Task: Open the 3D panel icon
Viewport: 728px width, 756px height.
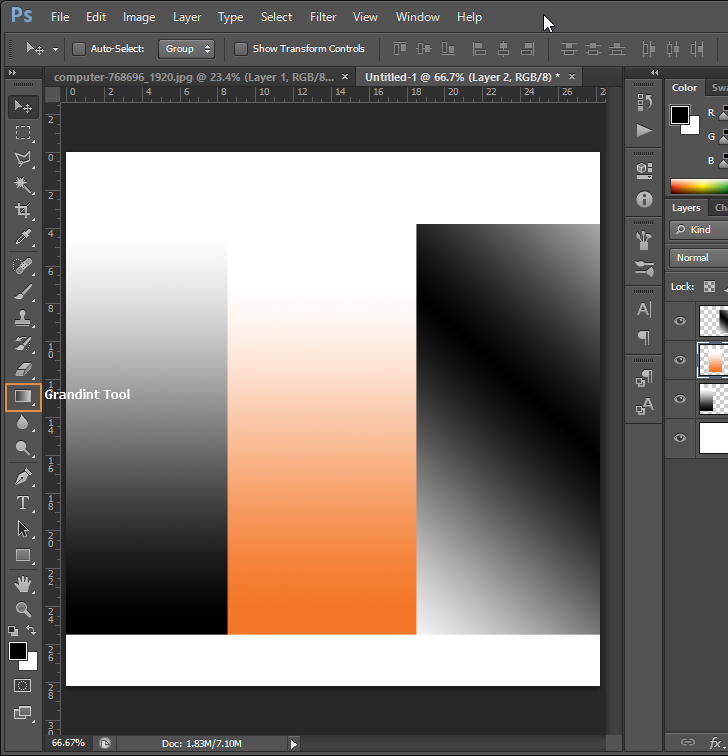Action: coord(645,171)
